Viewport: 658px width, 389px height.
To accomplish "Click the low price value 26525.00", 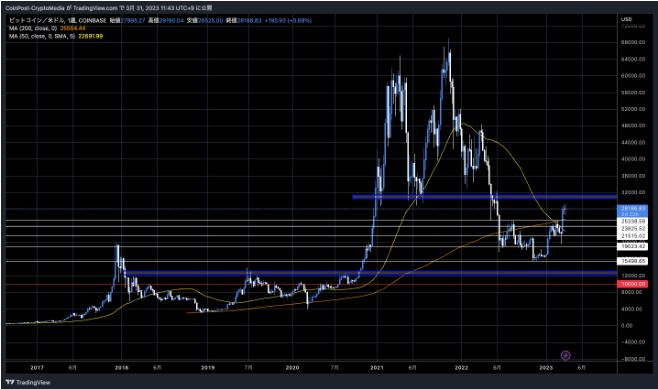I will [210, 20].
